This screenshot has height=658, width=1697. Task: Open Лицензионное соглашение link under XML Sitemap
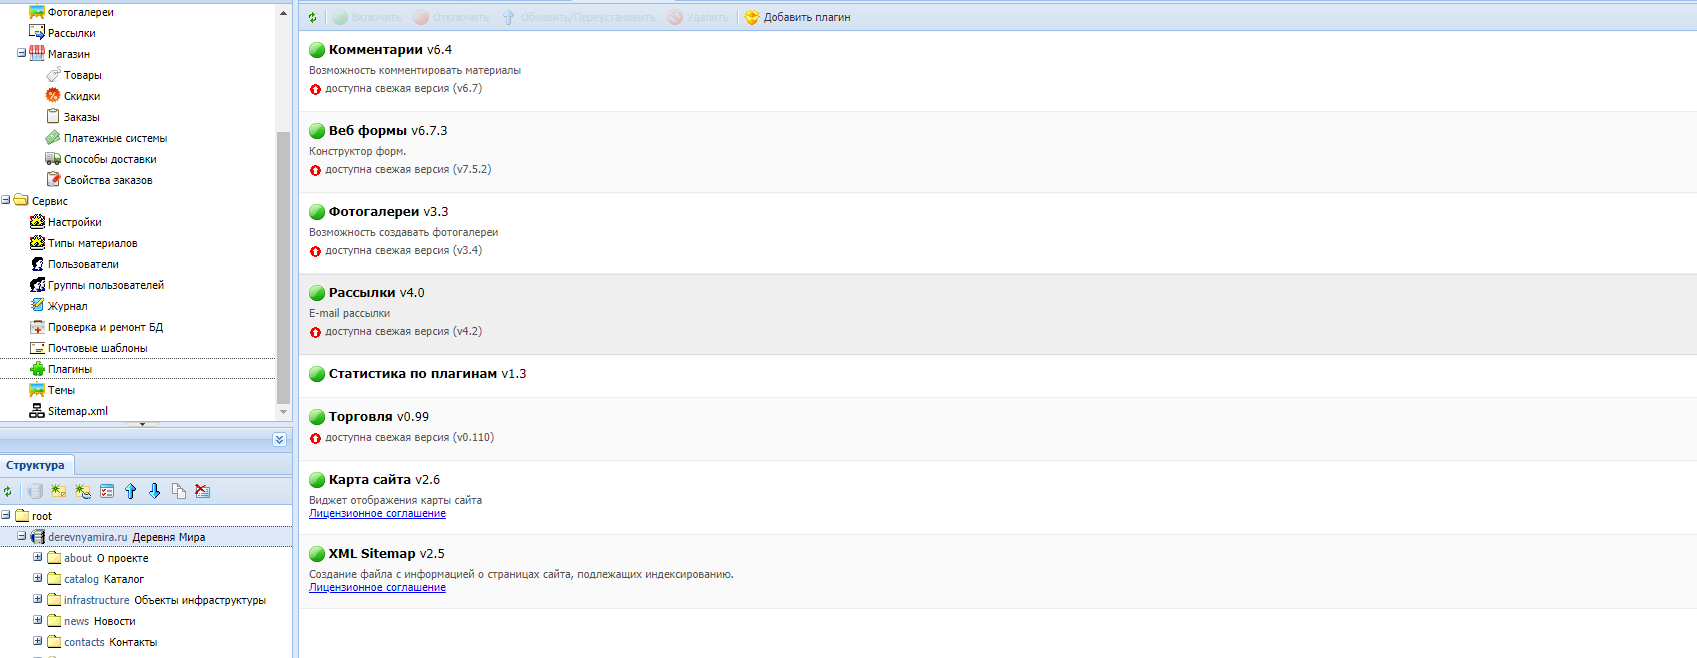(x=377, y=588)
